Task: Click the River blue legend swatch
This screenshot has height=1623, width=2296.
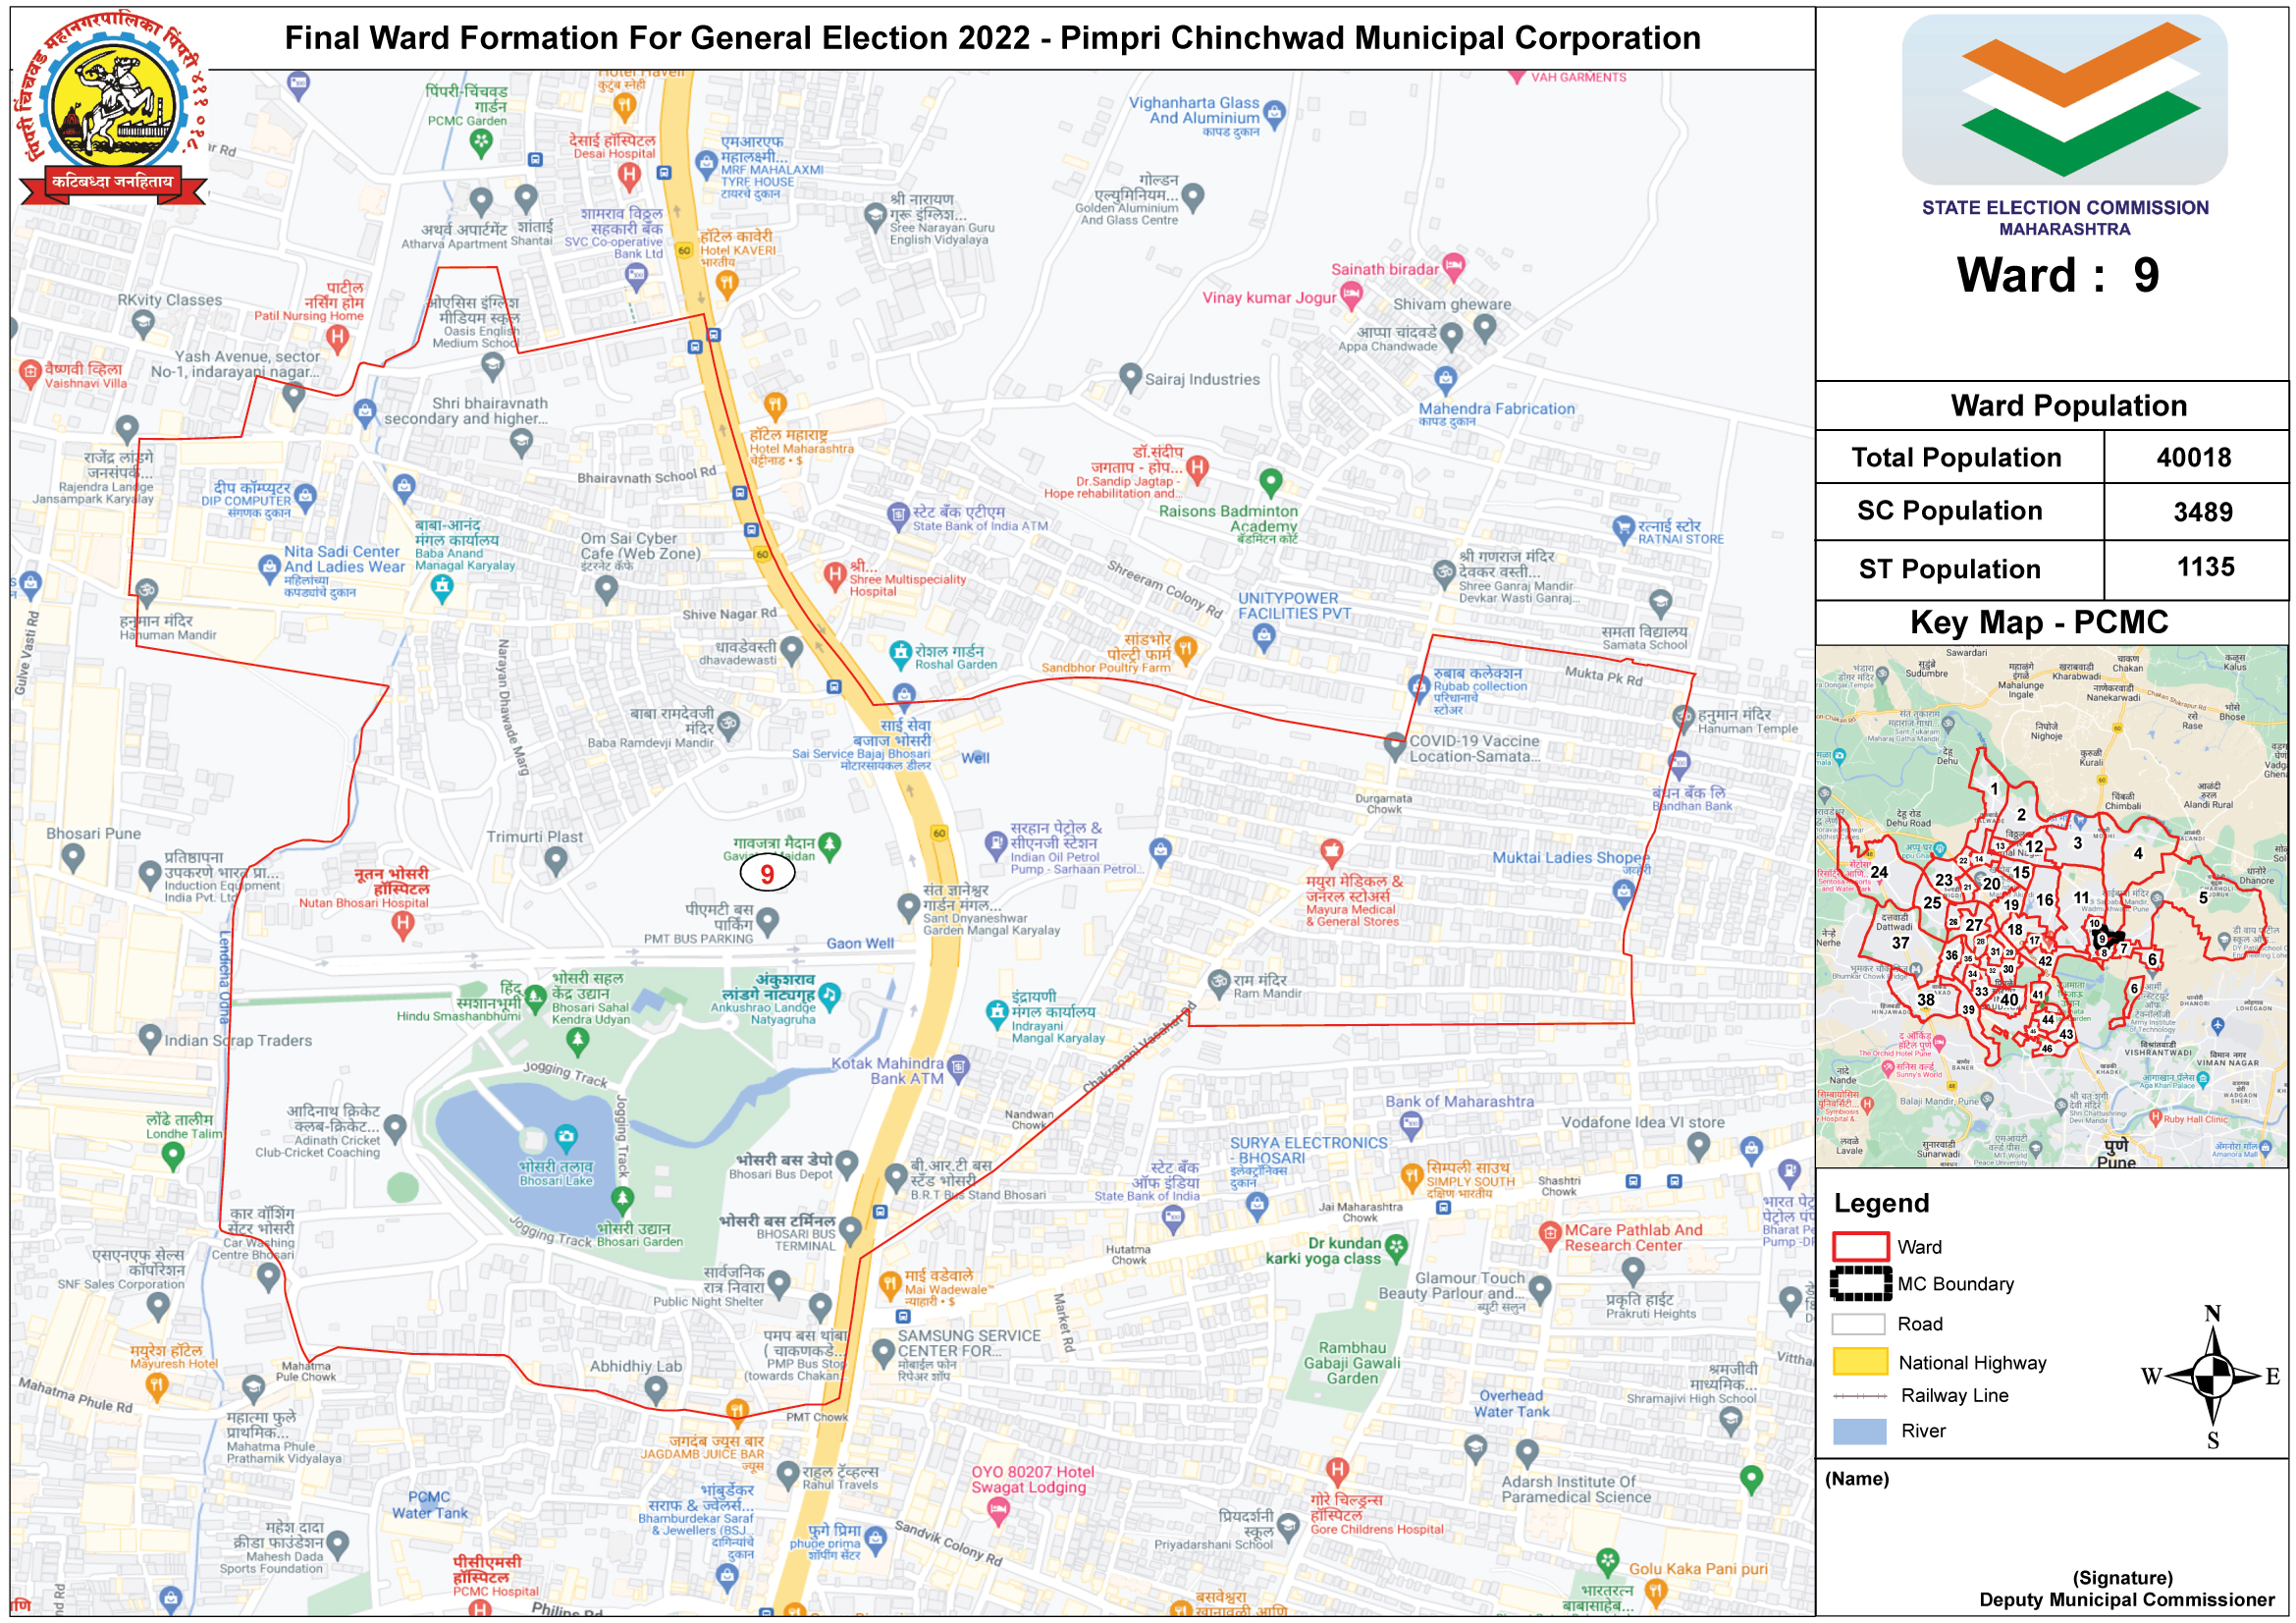Action: pyautogui.click(x=1860, y=1432)
